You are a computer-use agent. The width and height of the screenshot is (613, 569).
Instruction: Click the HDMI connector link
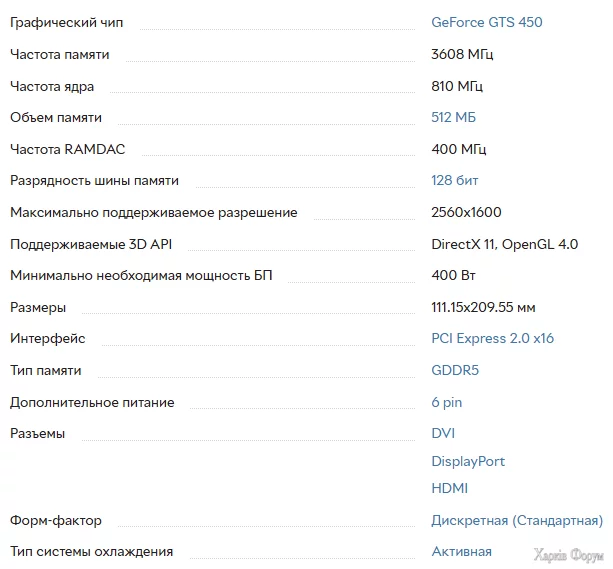coord(449,489)
